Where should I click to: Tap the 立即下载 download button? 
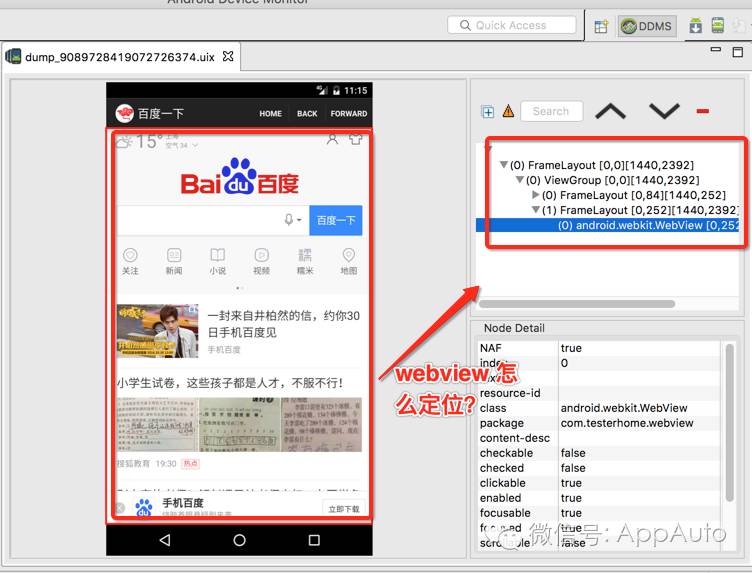[344, 509]
